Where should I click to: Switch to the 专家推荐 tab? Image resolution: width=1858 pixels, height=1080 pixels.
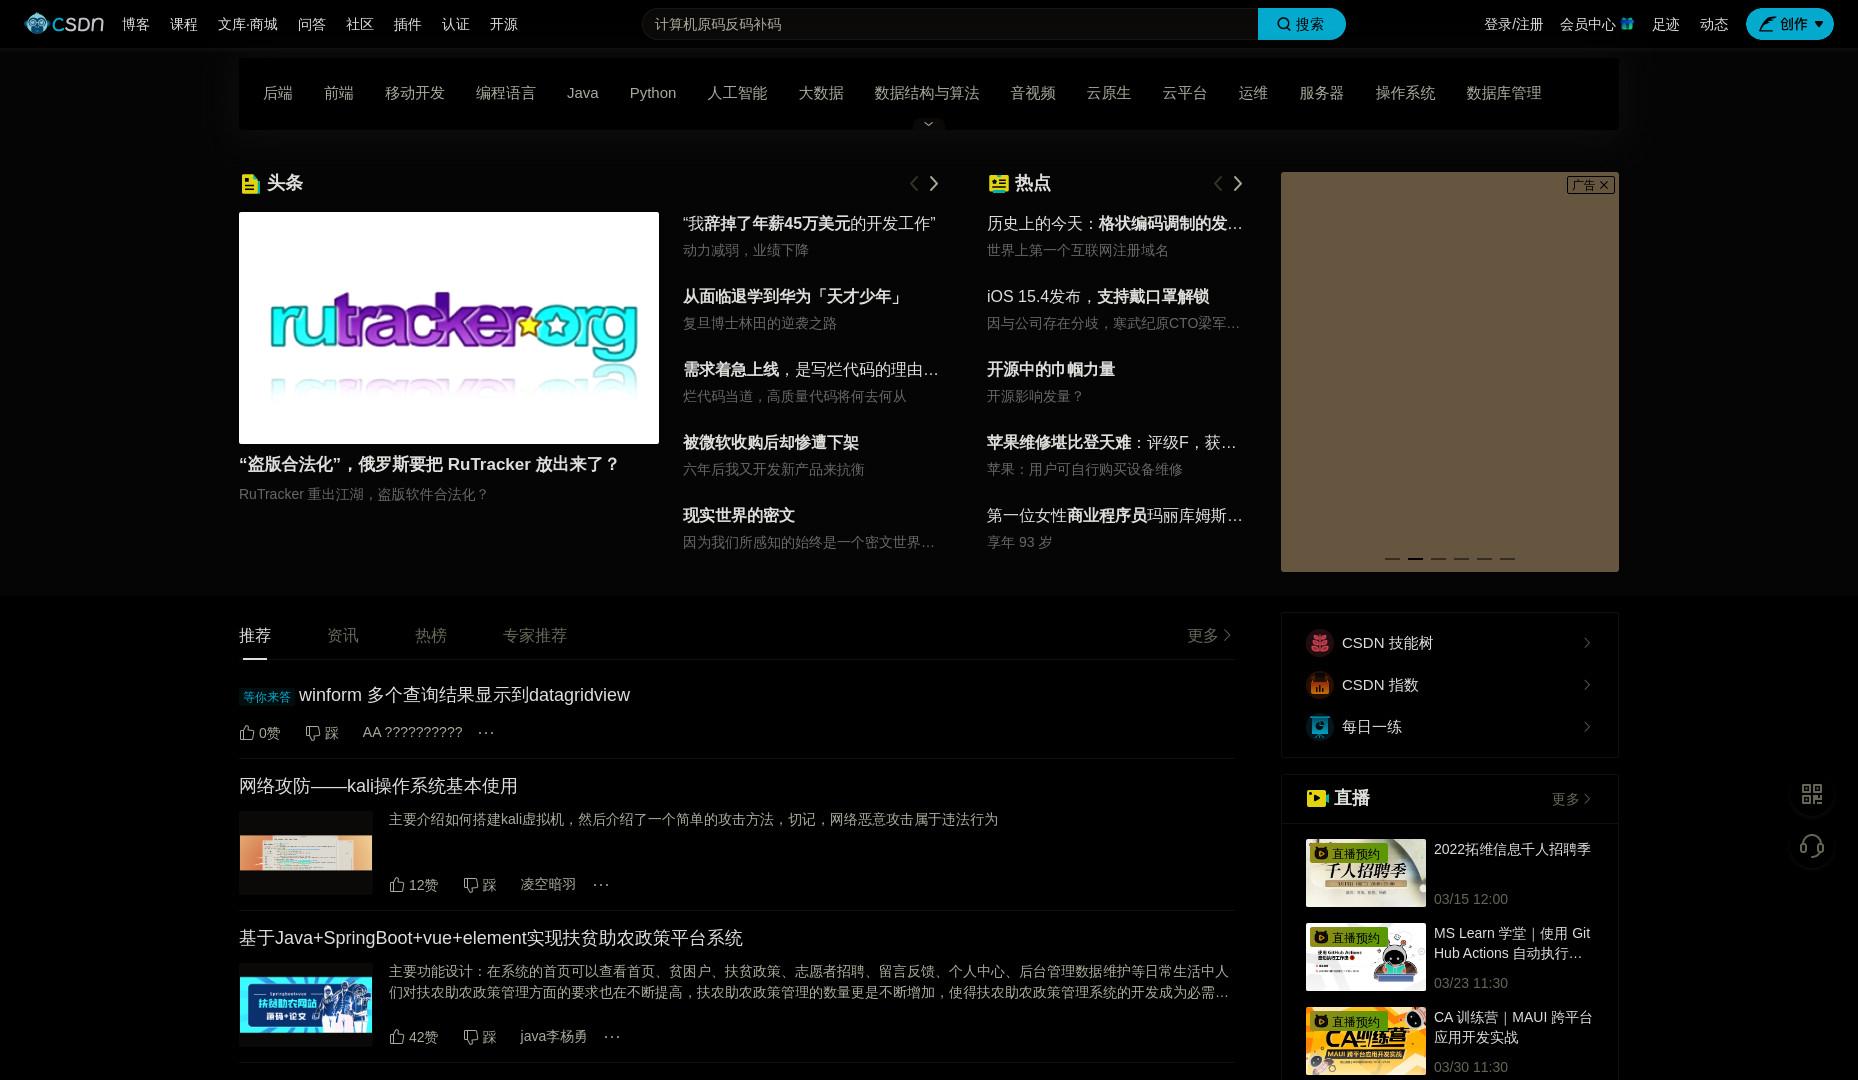[535, 636]
